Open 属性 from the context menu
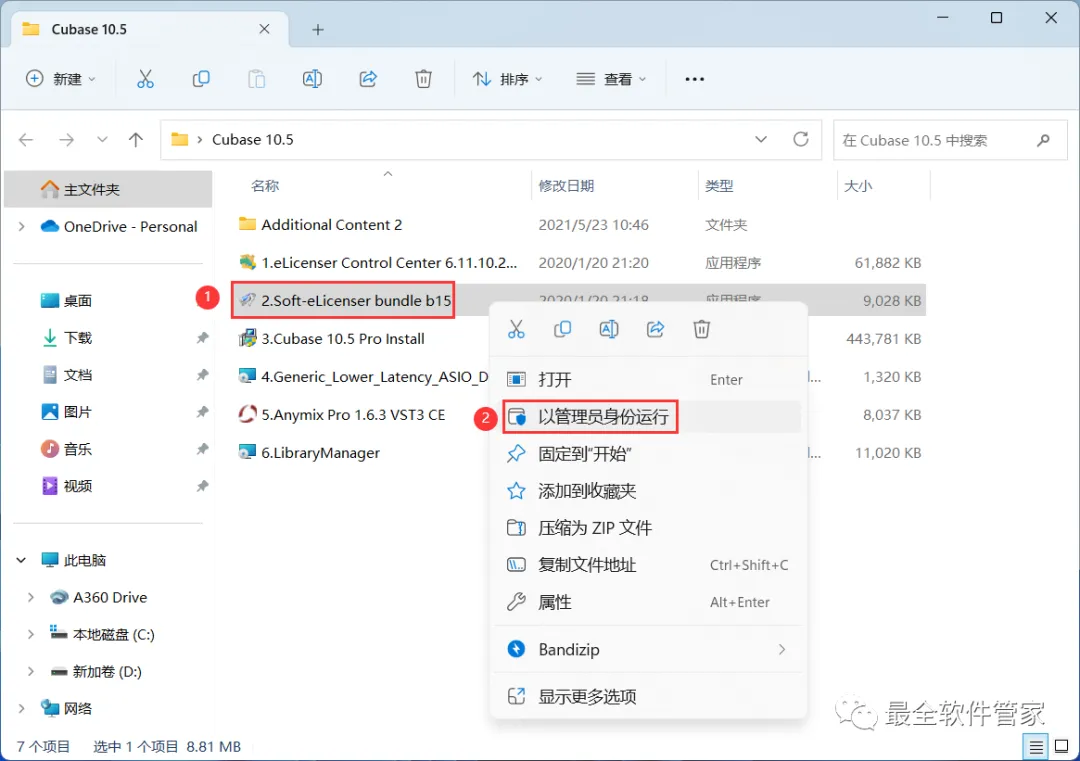 pyautogui.click(x=647, y=603)
